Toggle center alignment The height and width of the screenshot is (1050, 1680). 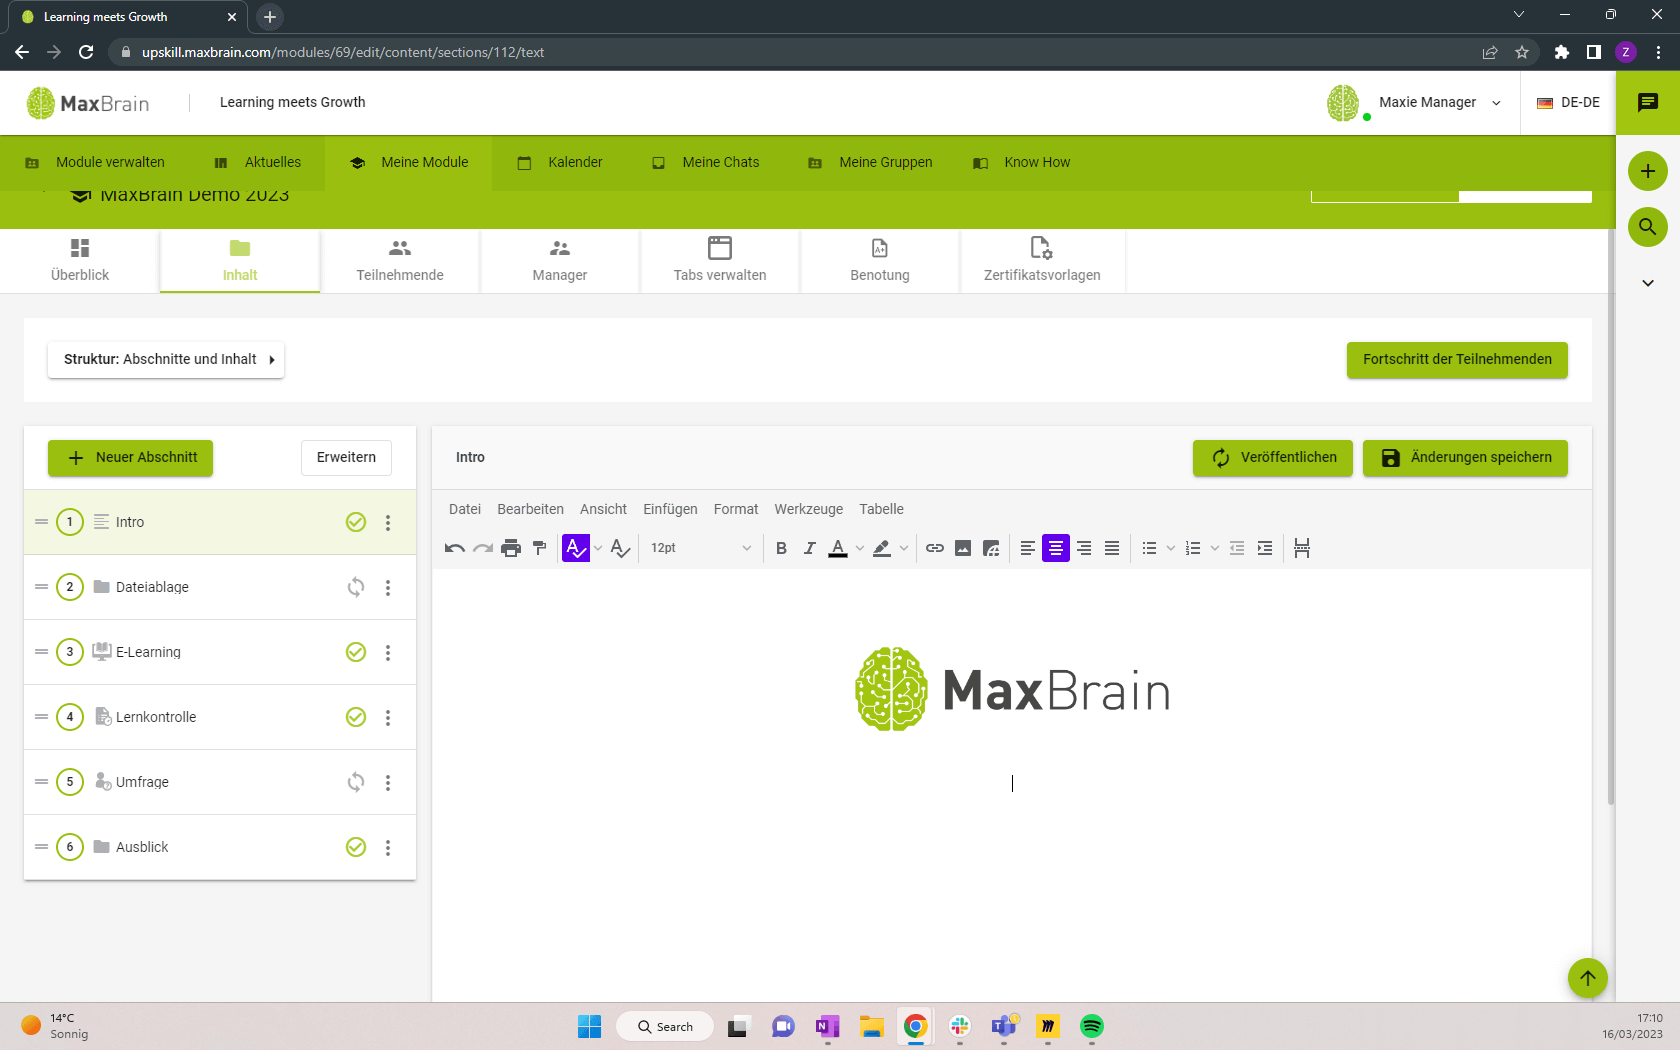pos(1055,548)
